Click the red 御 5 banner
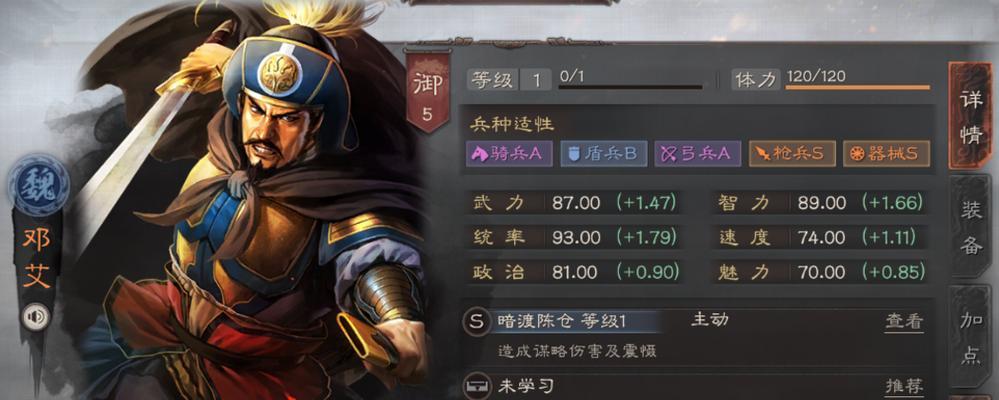This screenshot has width=999, height=400. [427, 92]
